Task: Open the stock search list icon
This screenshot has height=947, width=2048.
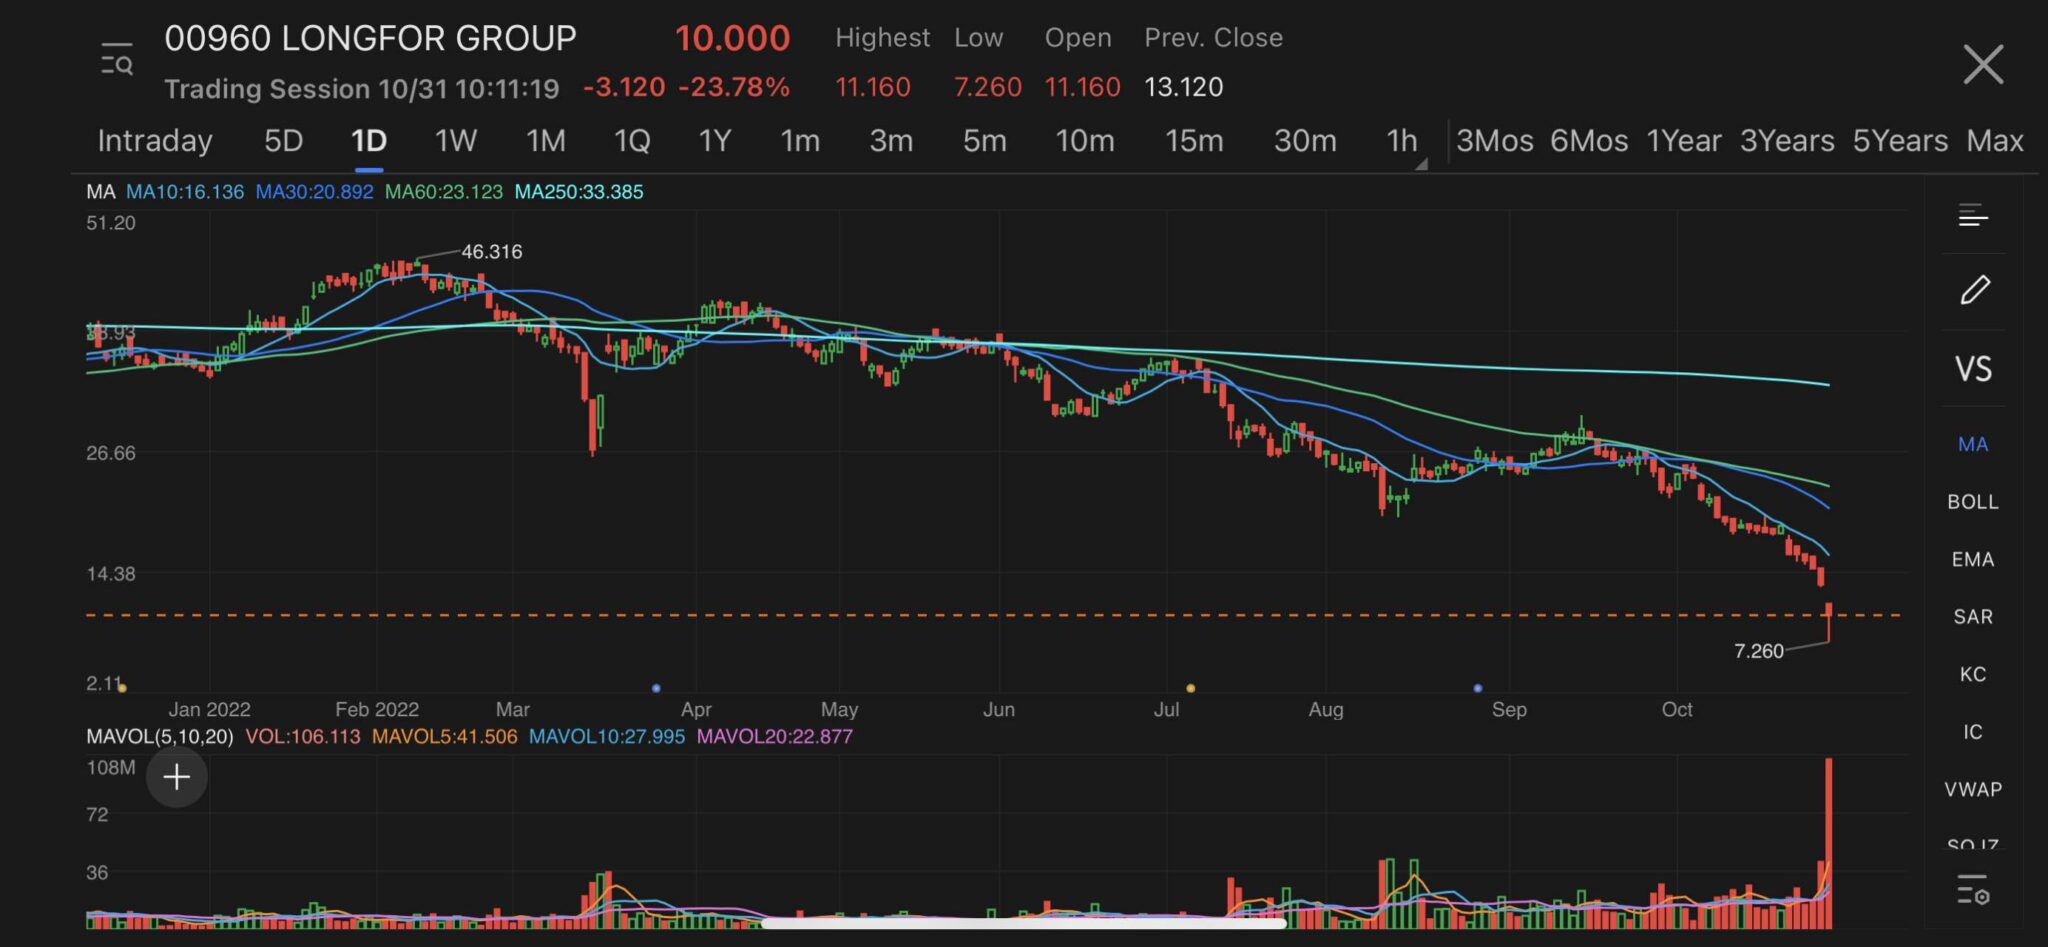Action: [116, 61]
